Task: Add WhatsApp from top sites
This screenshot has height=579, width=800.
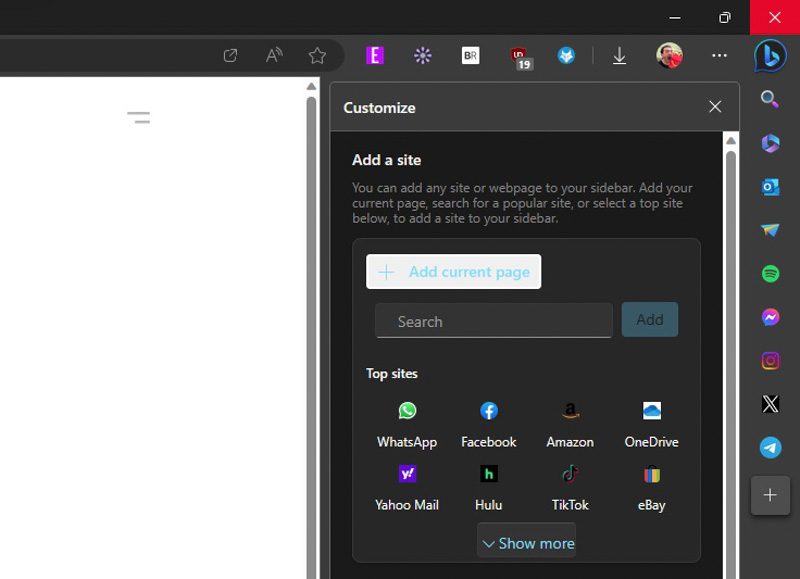Action: [x=407, y=425]
